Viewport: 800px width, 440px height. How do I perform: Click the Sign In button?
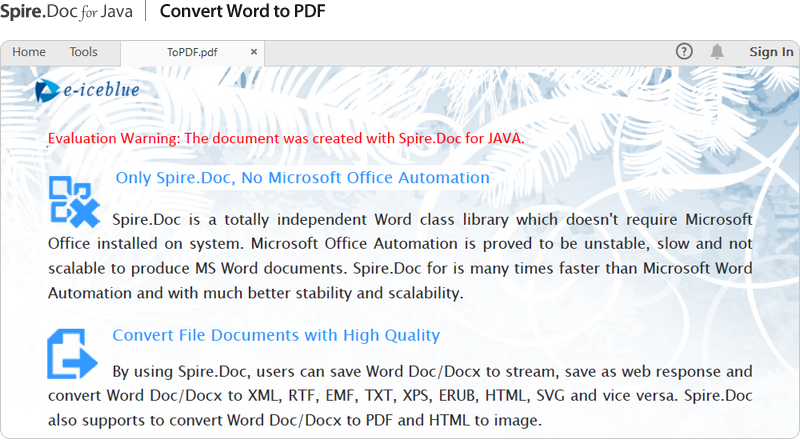point(771,52)
